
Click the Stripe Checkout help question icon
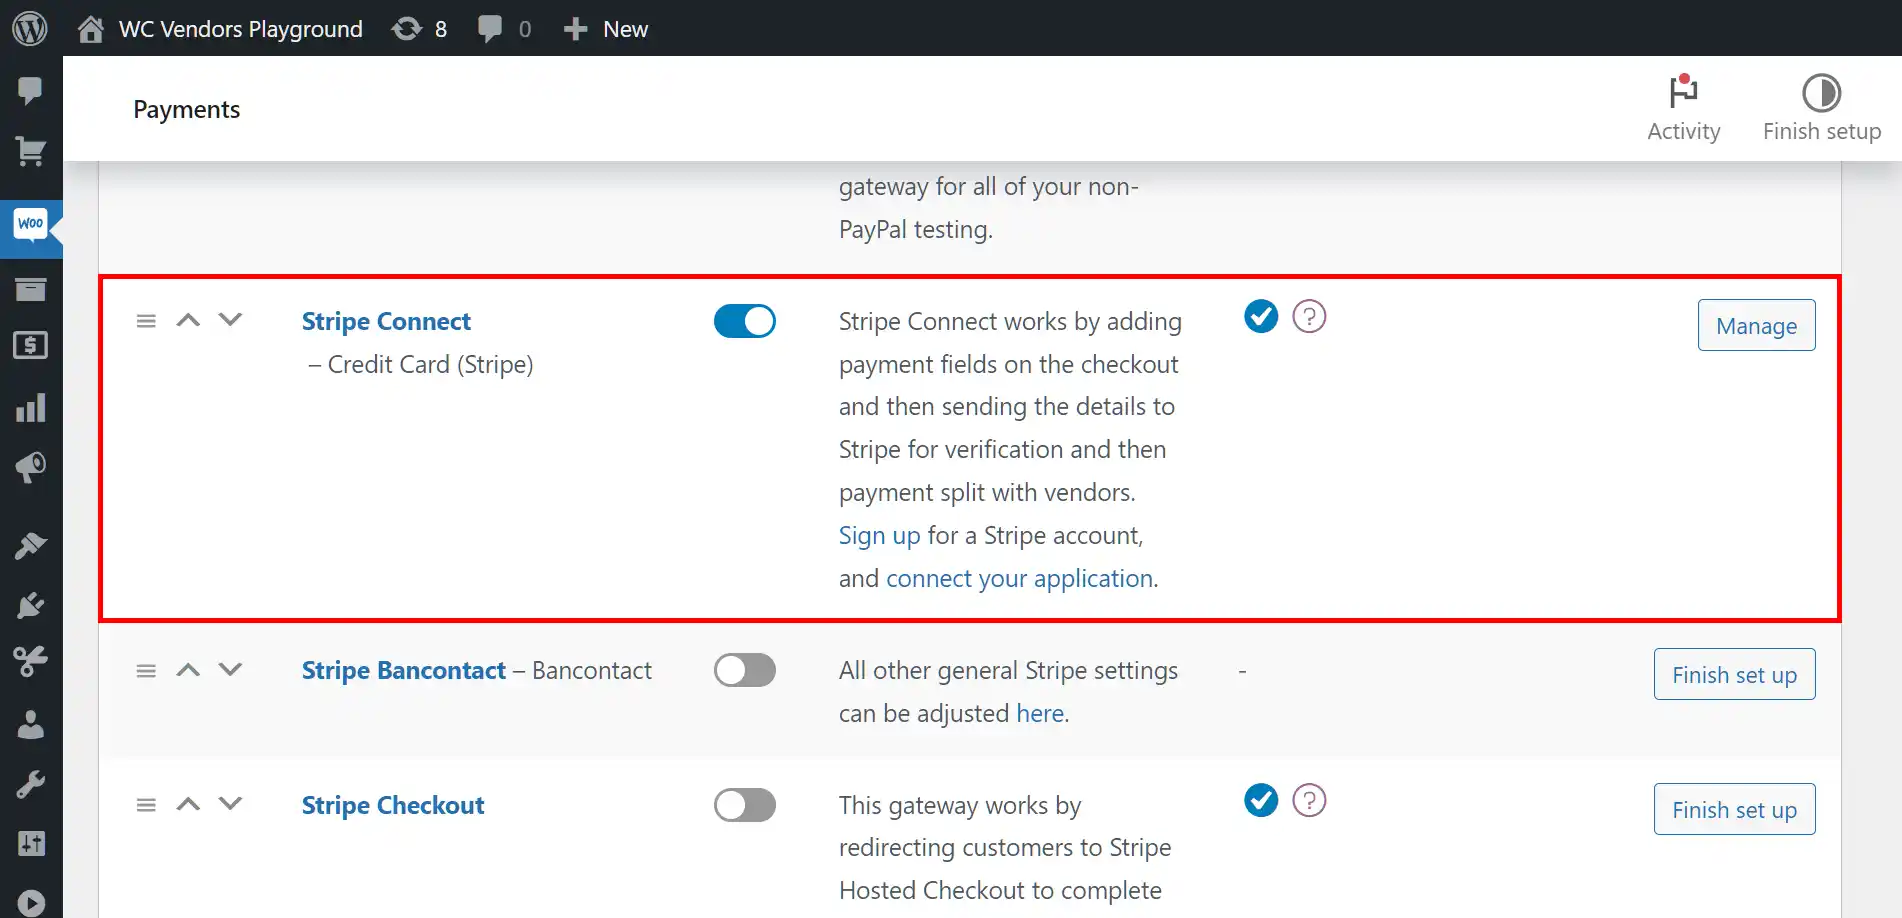click(x=1309, y=800)
